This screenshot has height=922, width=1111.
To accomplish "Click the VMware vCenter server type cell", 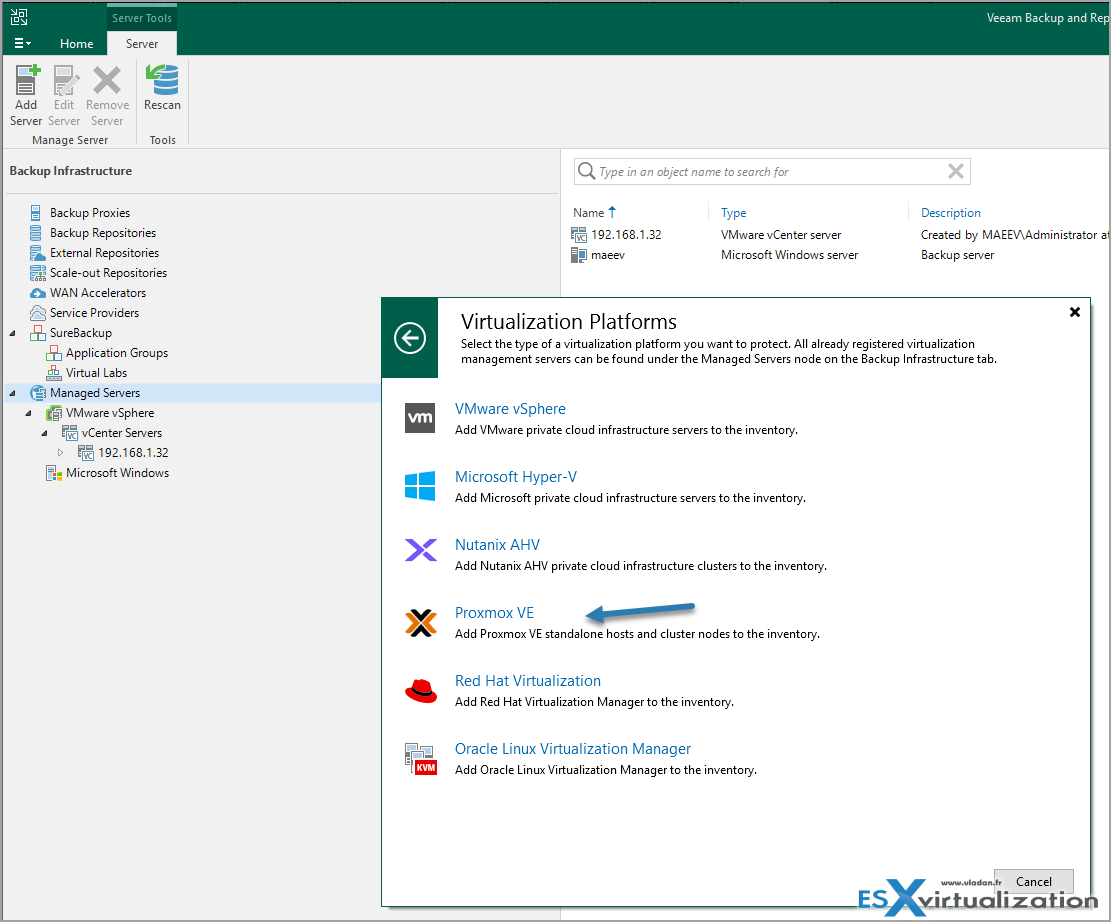I will [x=781, y=235].
